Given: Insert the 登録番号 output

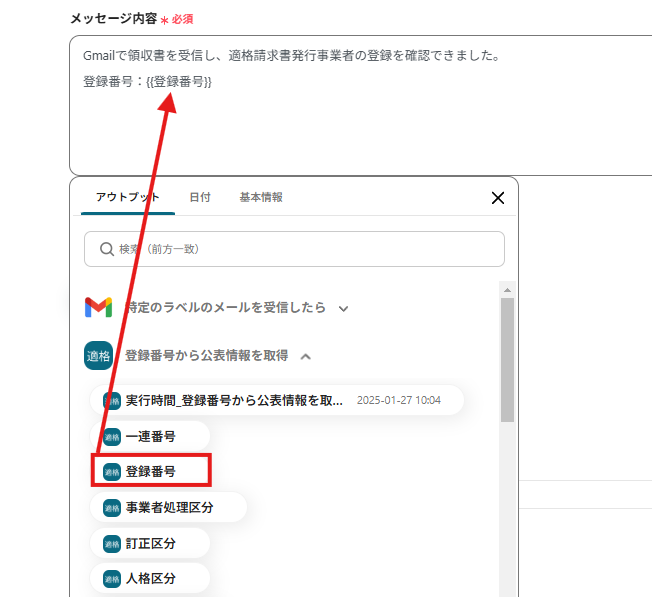Looking at the screenshot, I should 151,471.
